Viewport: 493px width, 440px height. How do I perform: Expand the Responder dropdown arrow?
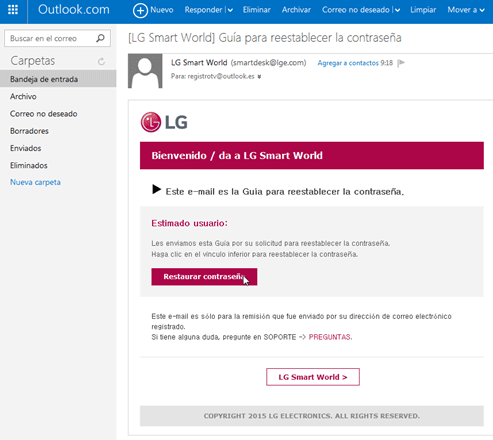click(230, 10)
